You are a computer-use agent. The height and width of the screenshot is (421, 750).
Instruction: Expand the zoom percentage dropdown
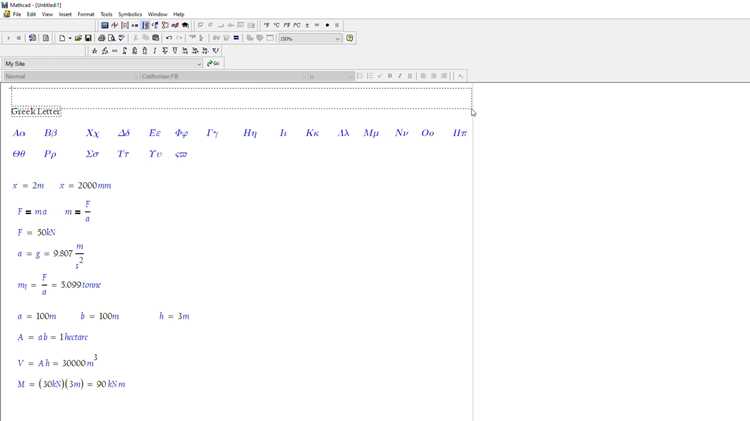(338, 38)
